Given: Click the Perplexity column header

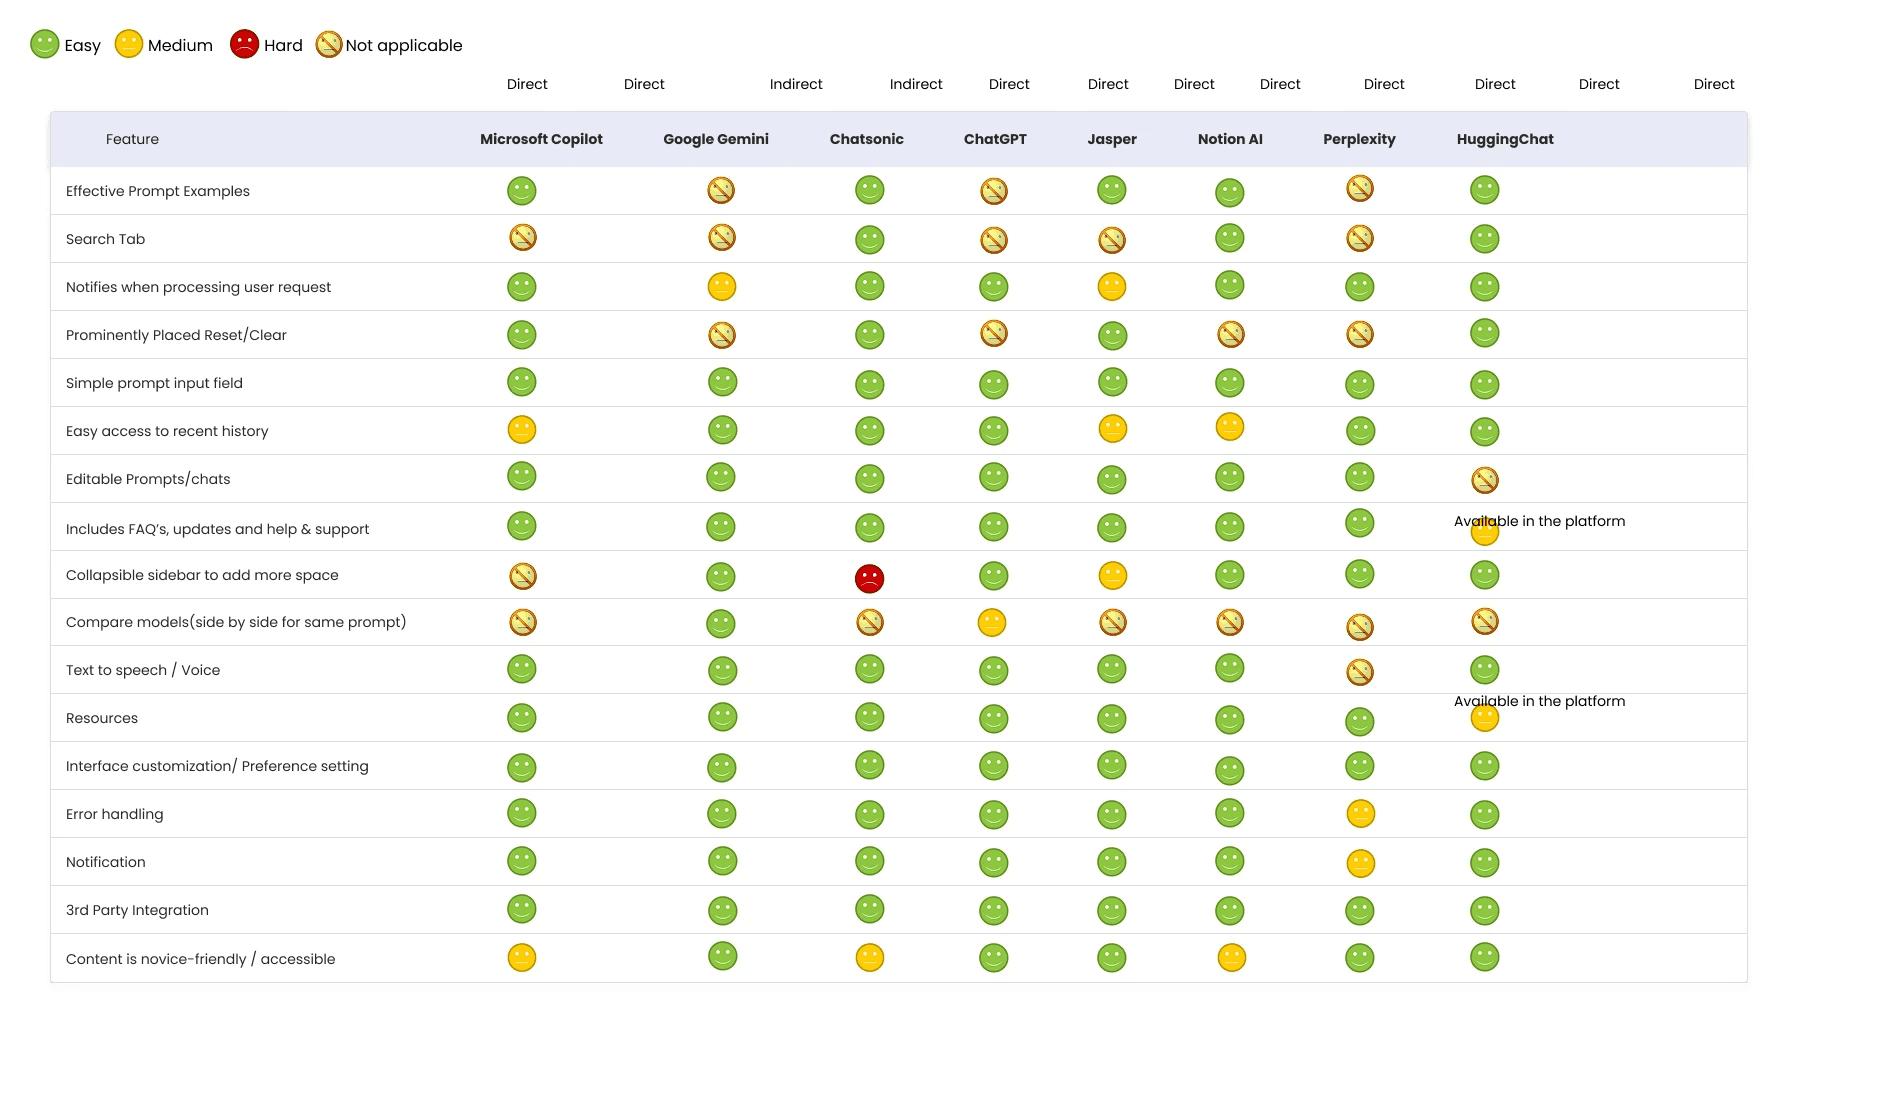Looking at the screenshot, I should pos(1359,139).
